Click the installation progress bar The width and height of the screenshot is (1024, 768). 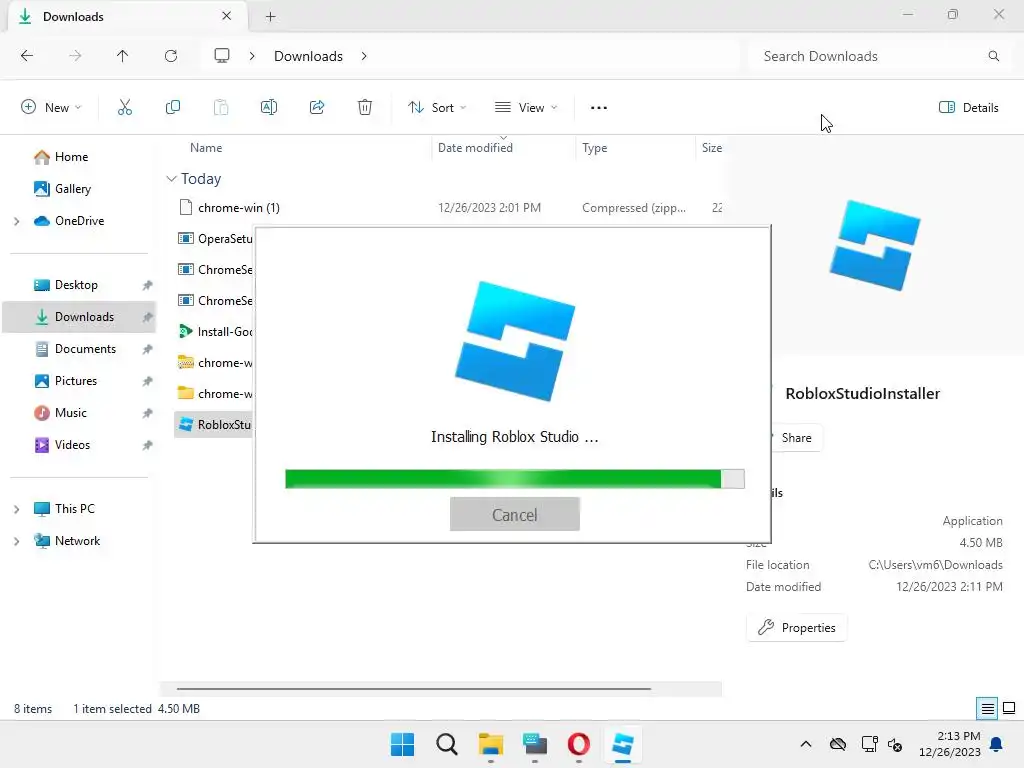pos(515,479)
